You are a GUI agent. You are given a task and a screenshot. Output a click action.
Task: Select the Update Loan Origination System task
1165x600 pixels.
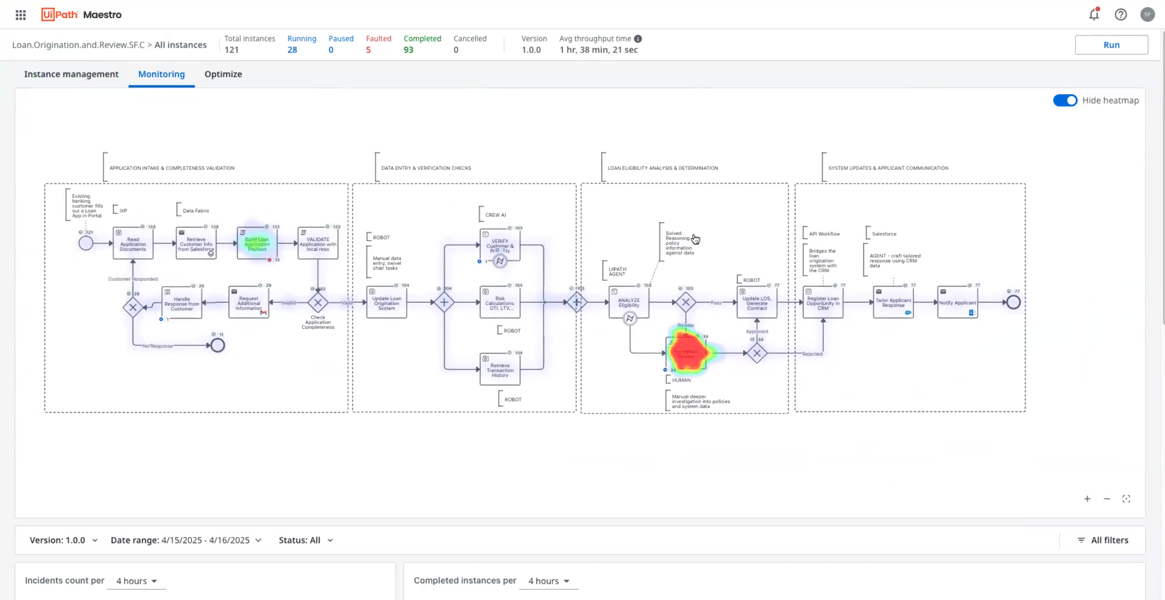(x=386, y=302)
